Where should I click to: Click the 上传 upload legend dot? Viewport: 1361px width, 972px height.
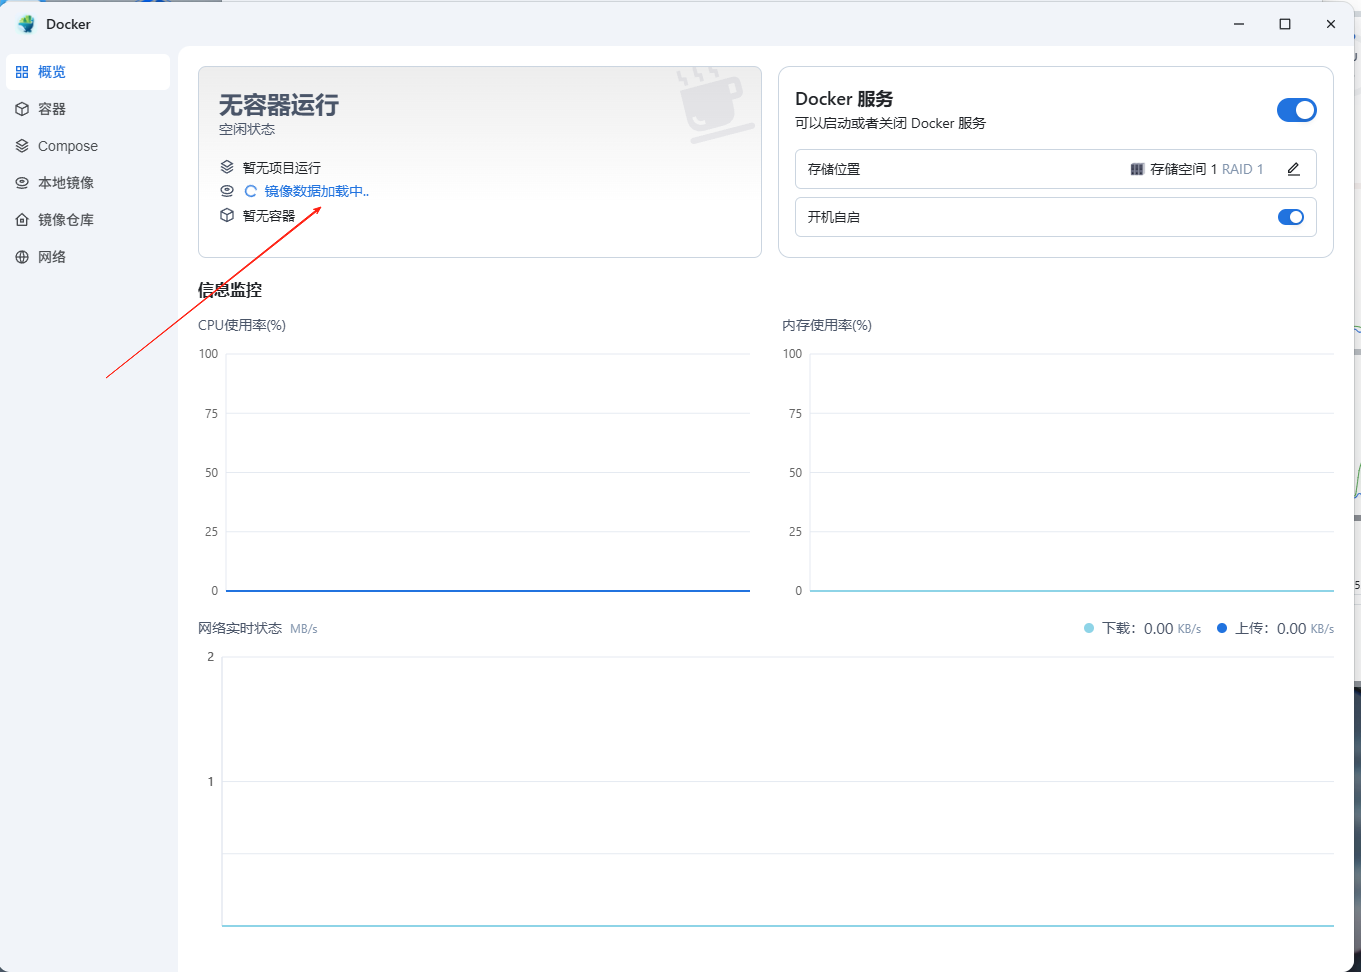(1222, 628)
